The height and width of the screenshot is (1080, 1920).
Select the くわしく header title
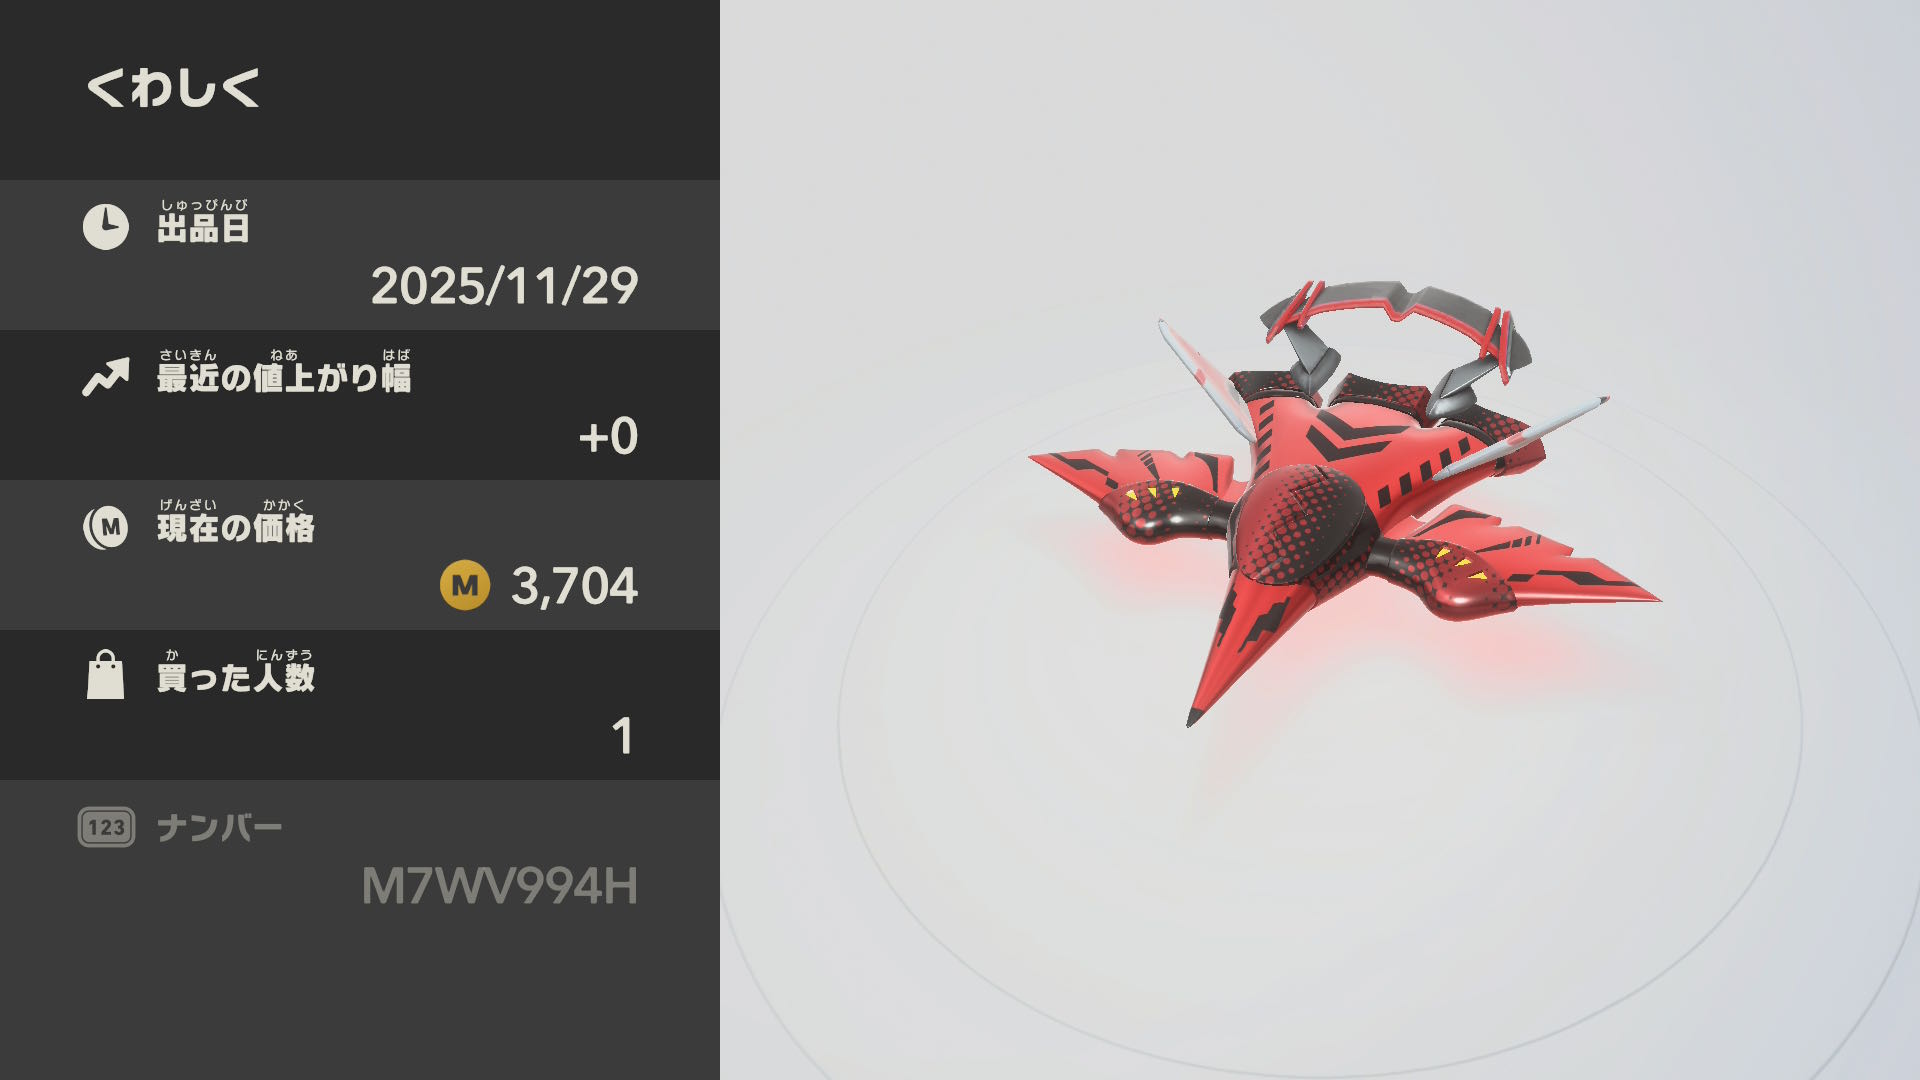coord(173,87)
